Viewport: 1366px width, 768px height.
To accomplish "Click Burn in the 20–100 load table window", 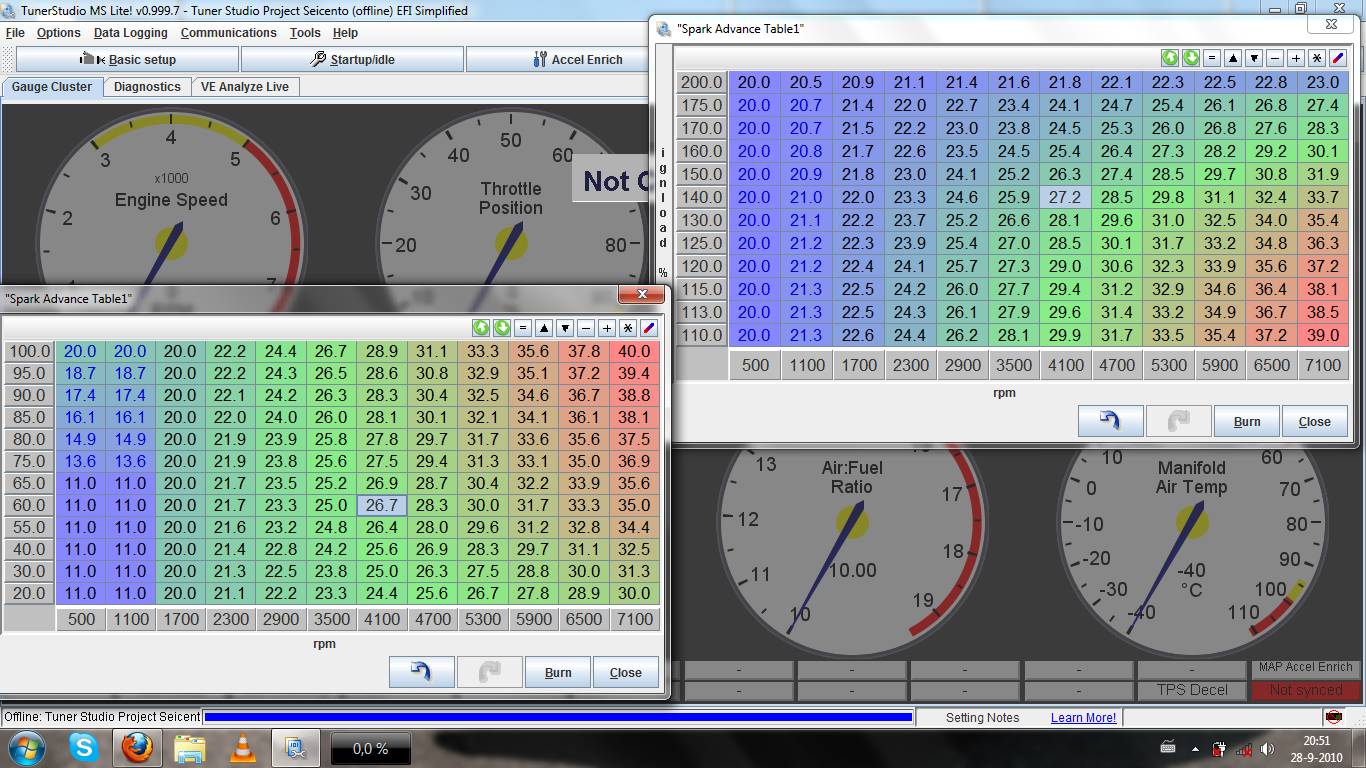I will tap(558, 672).
